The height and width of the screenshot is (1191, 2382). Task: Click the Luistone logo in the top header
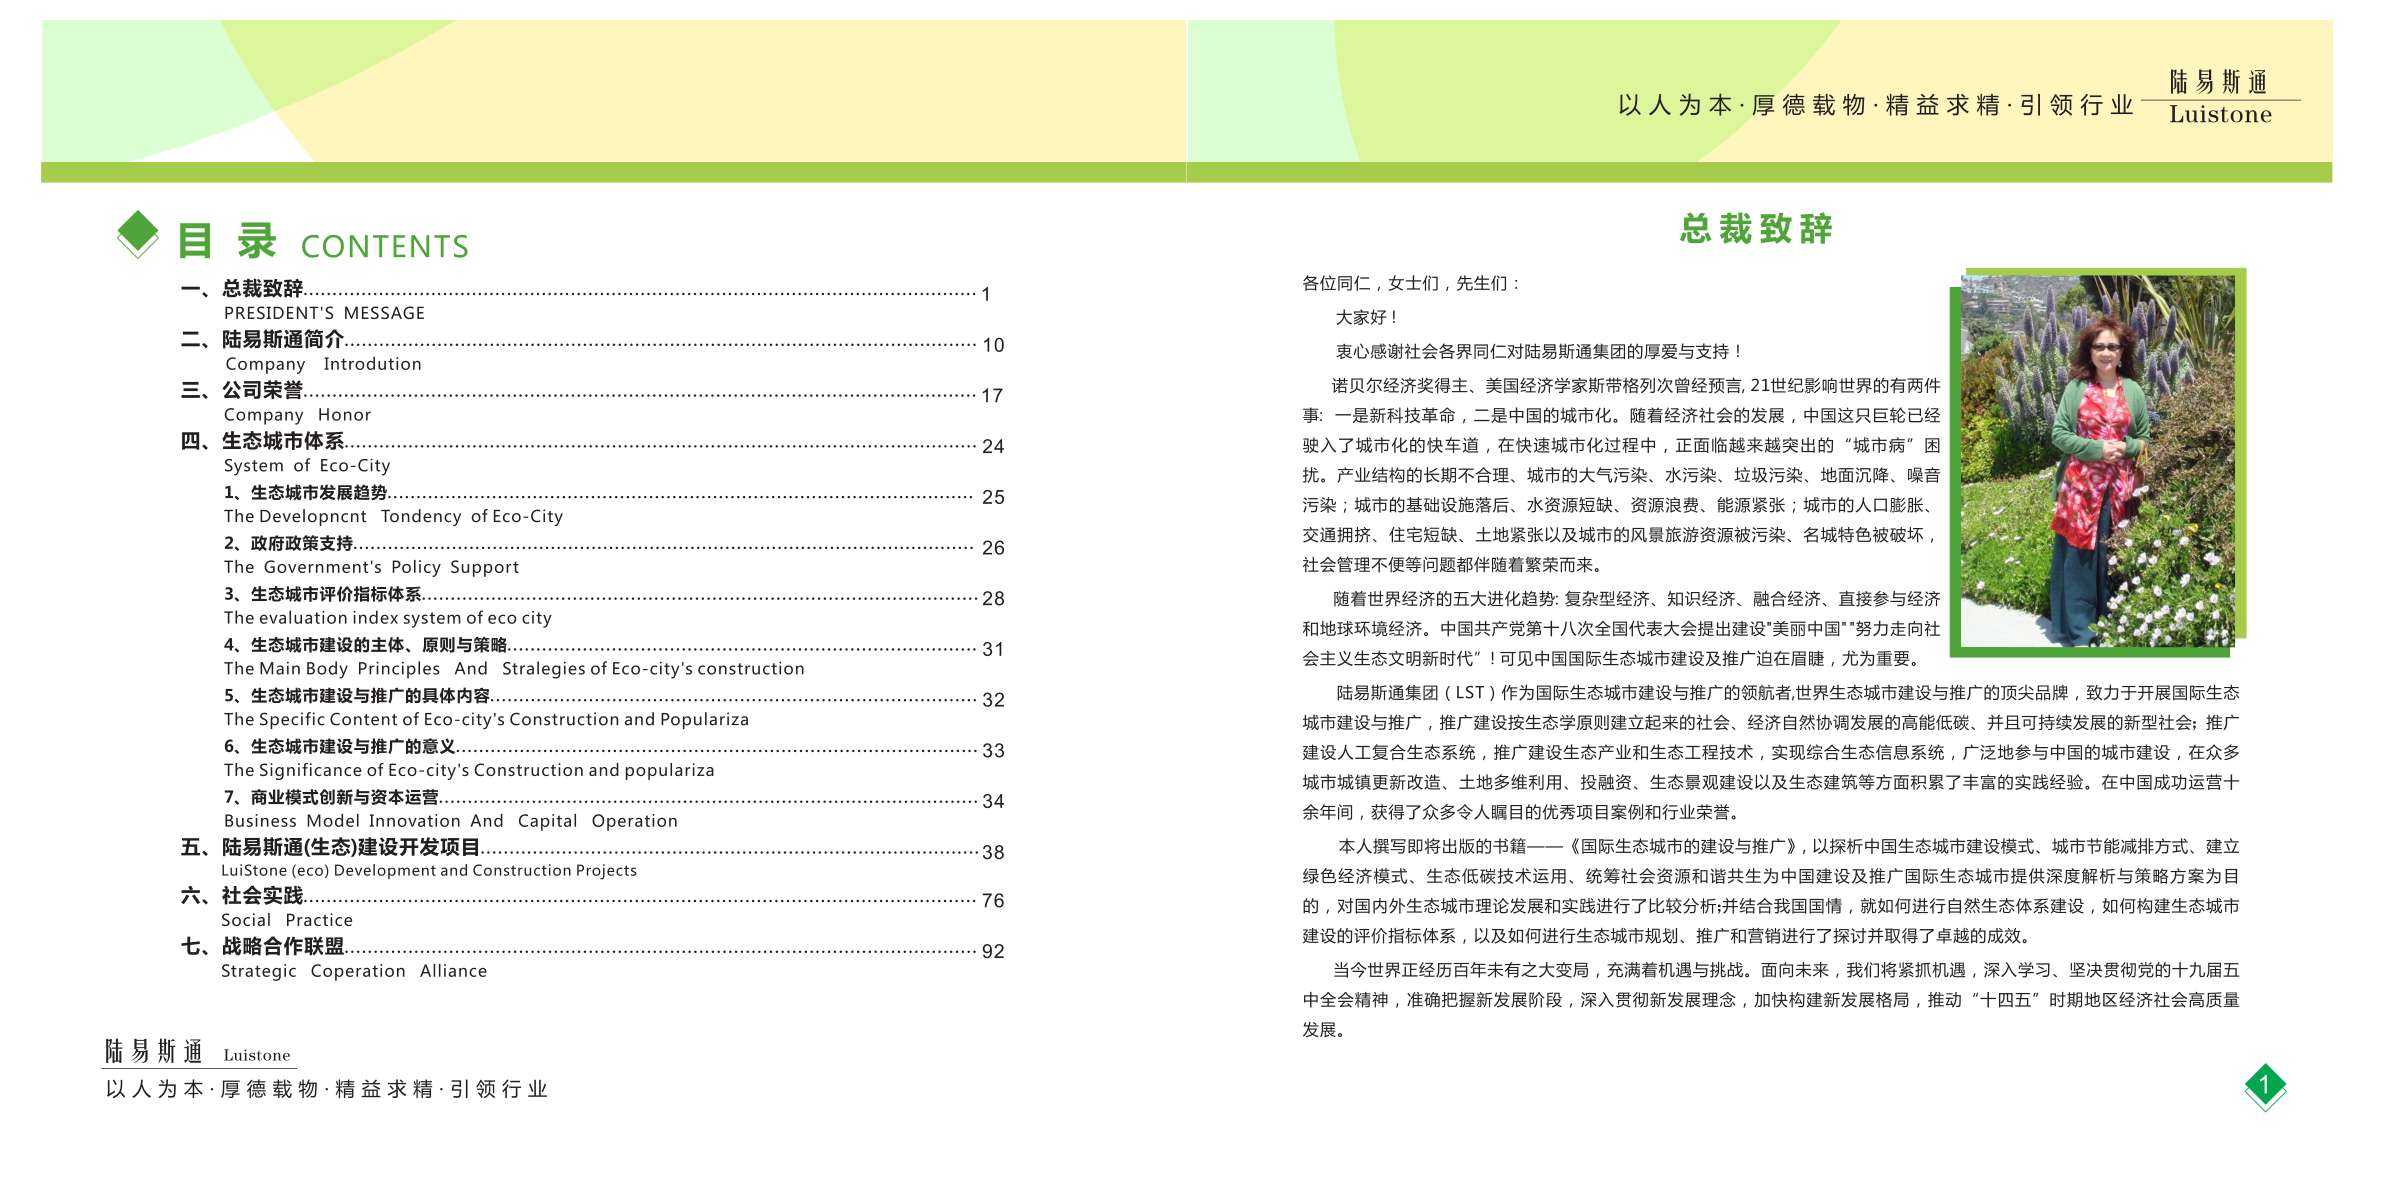tap(2219, 97)
